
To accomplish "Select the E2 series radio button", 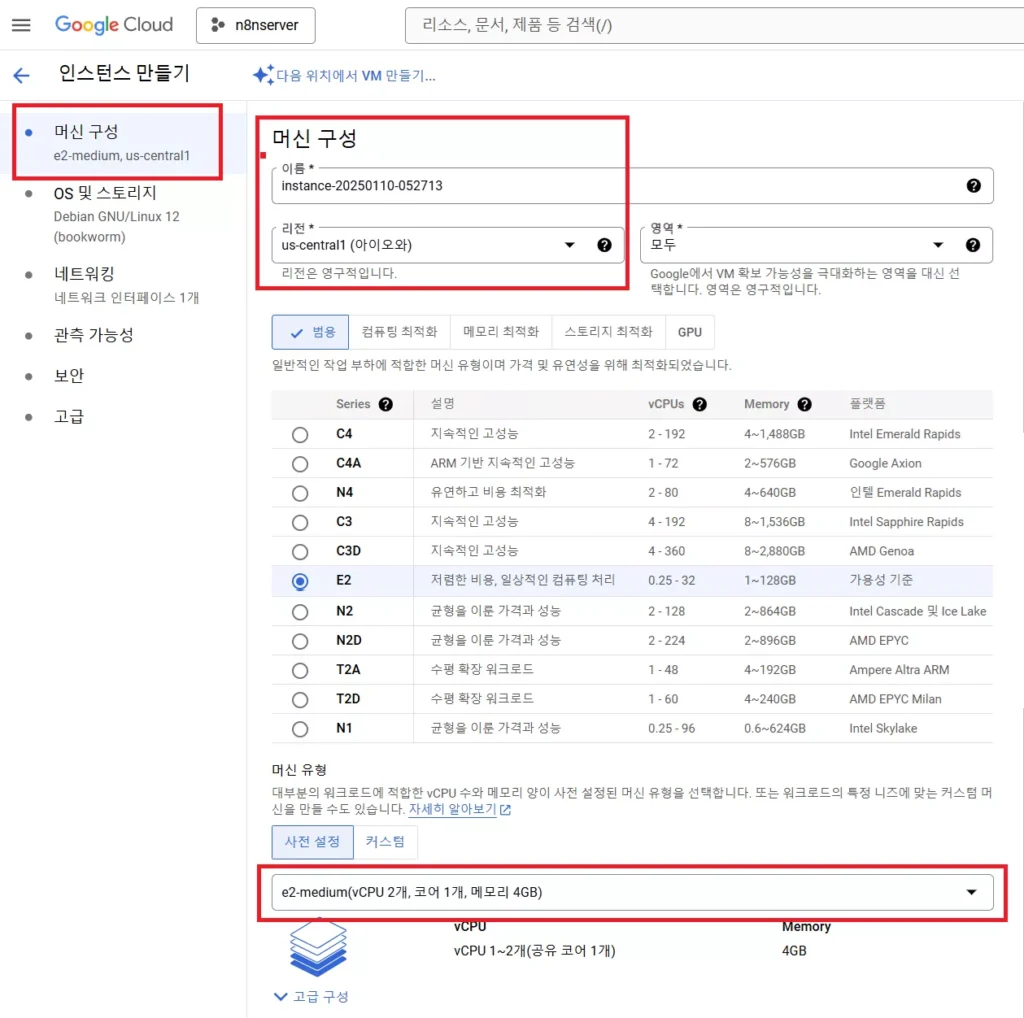I will [300, 581].
